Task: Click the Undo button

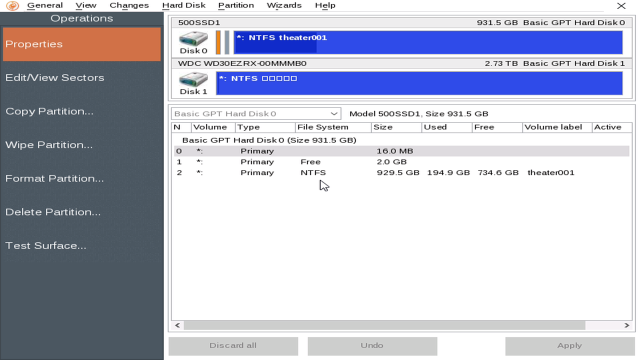Action: 372,346
